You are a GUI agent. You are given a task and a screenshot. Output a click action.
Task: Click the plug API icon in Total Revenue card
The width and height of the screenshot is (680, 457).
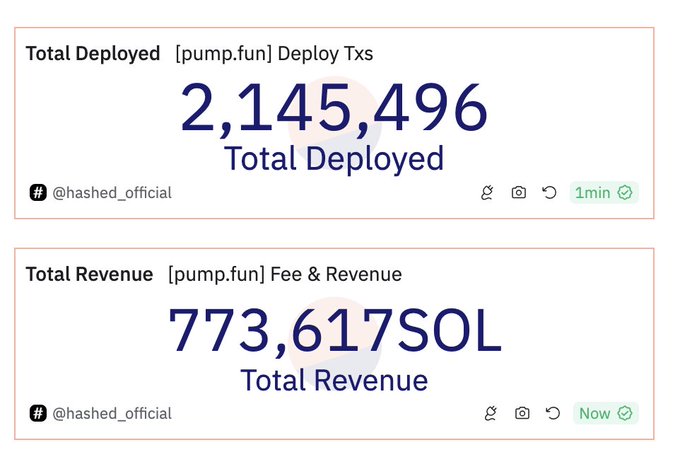[x=490, y=413]
